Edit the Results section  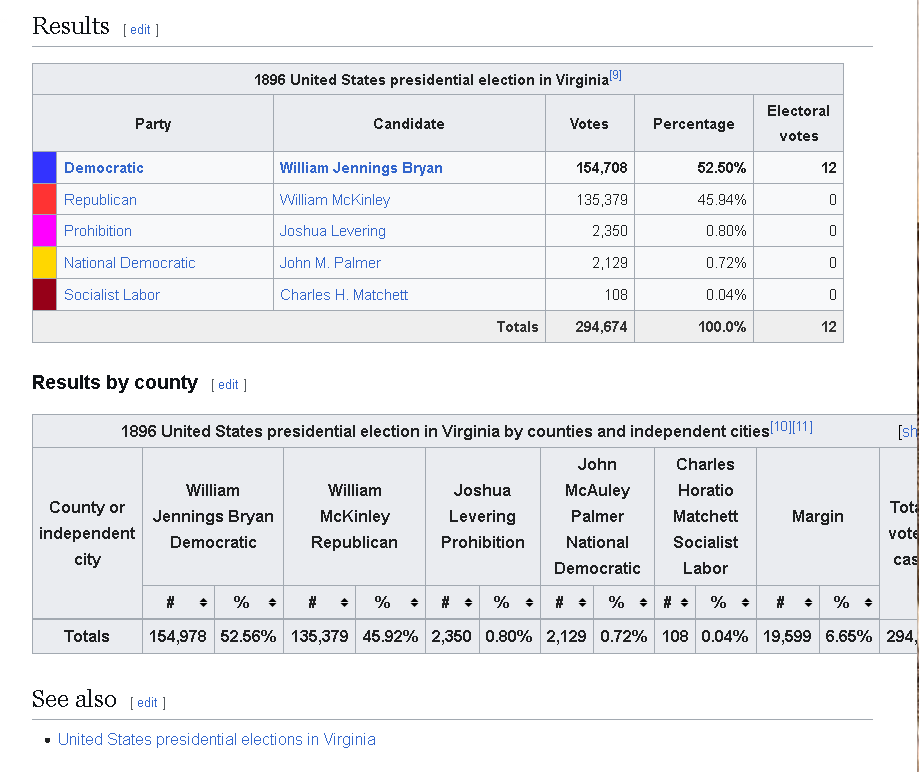coord(140,30)
